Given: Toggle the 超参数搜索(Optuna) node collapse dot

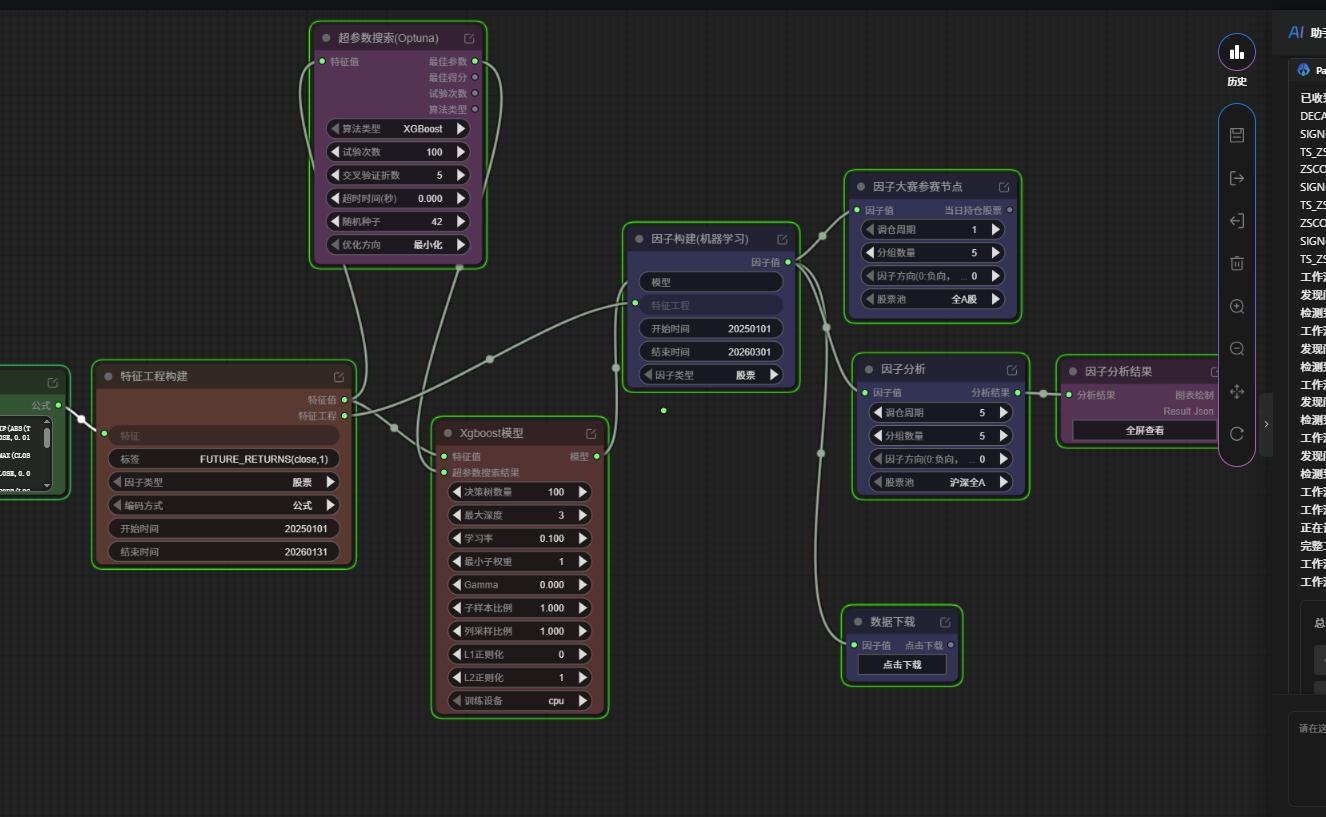Looking at the screenshot, I should [326, 38].
